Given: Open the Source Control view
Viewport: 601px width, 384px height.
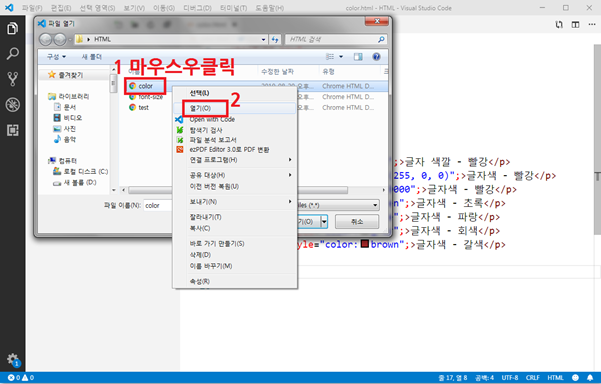Looking at the screenshot, I should pos(12,79).
